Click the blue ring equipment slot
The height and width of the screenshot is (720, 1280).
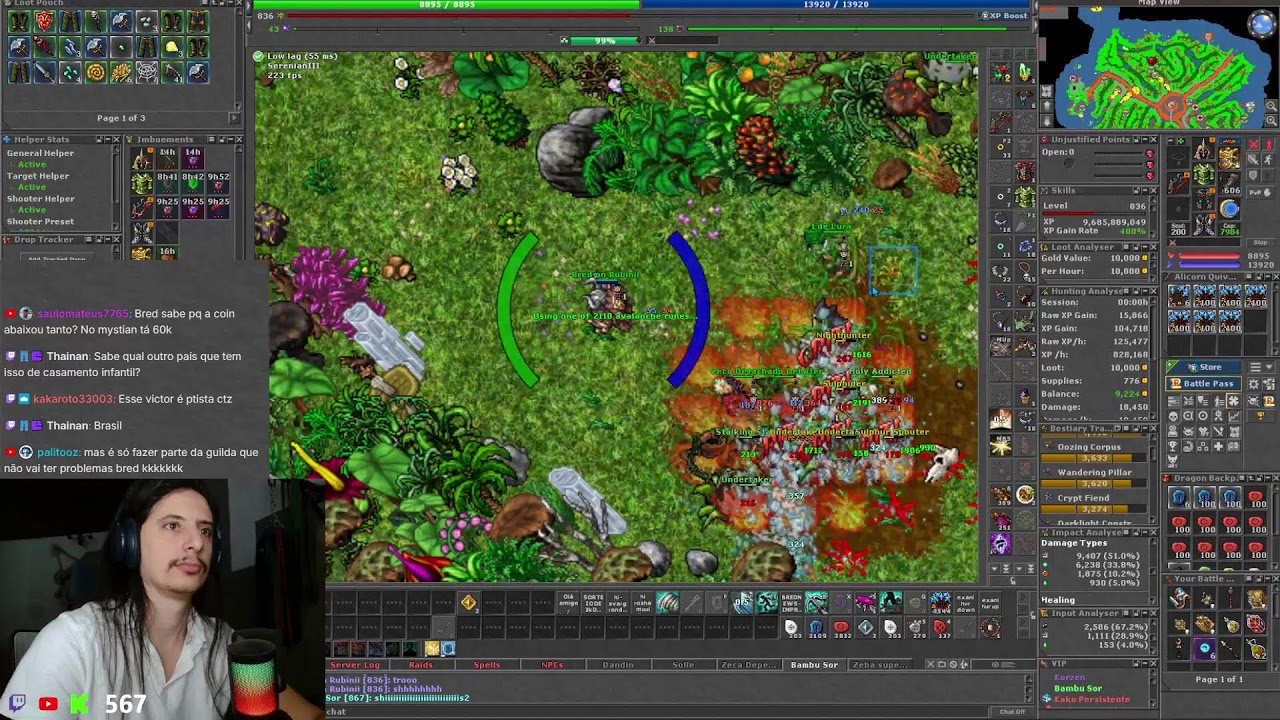pyautogui.click(x=1229, y=208)
